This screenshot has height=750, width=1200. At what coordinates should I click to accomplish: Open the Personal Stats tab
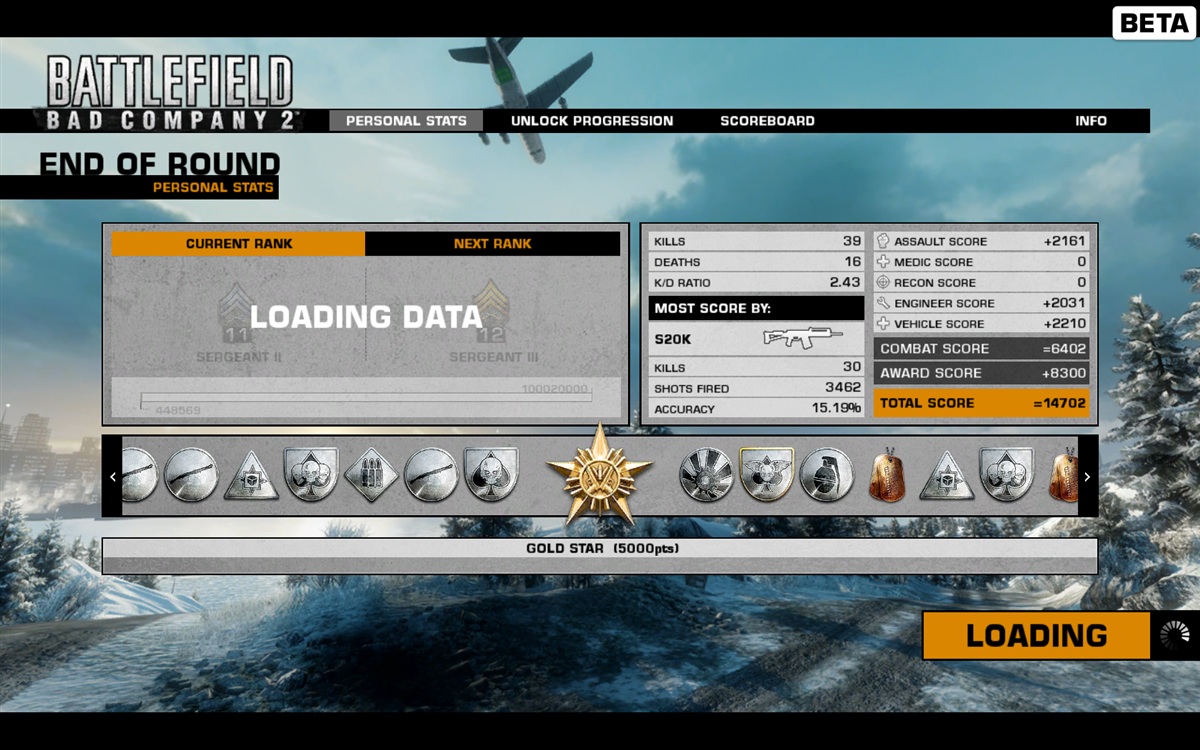point(406,121)
